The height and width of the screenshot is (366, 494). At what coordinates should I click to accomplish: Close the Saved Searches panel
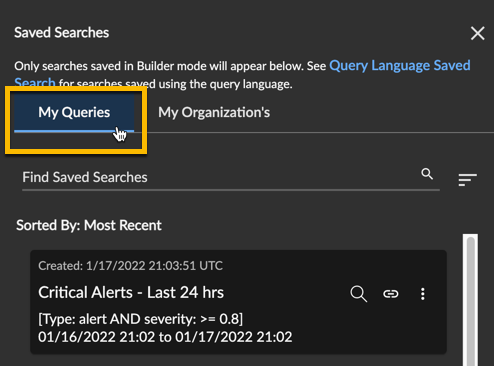[477, 33]
